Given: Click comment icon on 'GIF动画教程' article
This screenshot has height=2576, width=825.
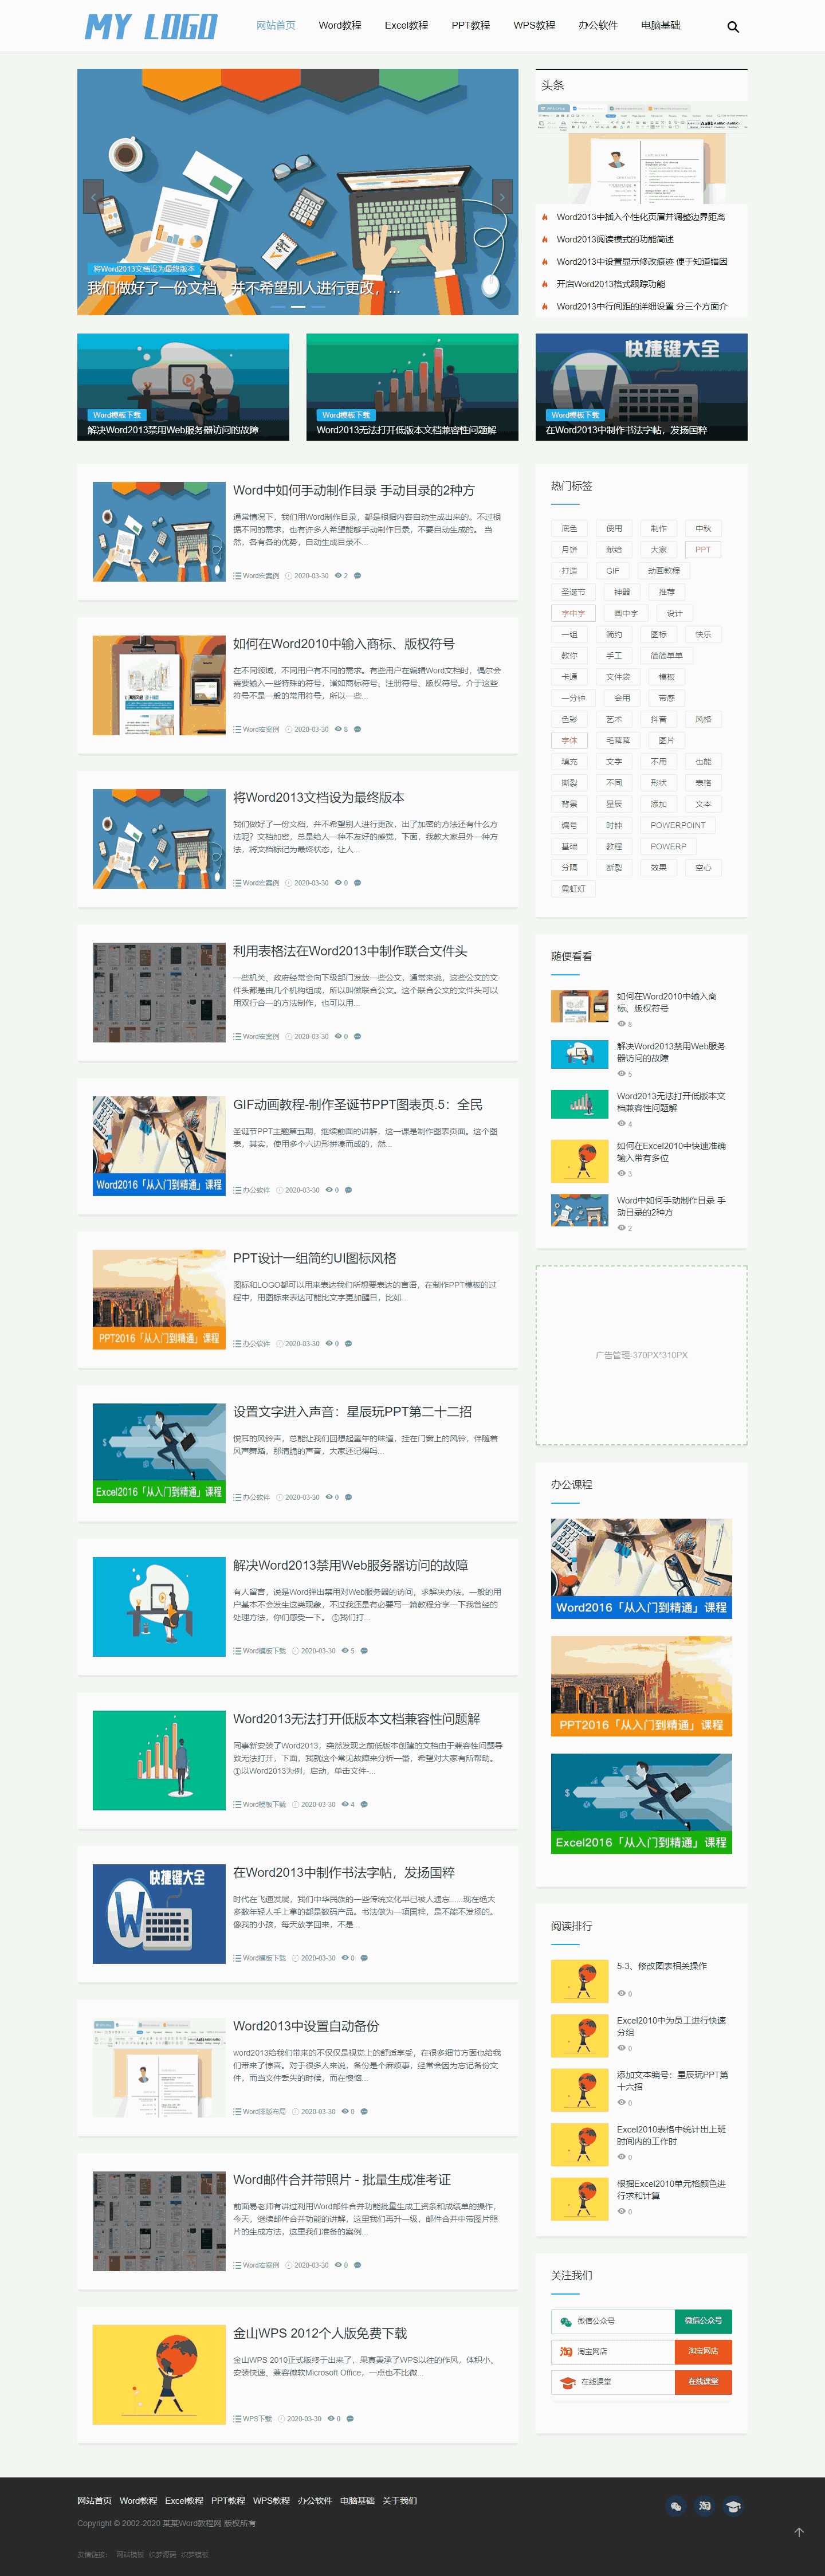Looking at the screenshot, I should 348,1190.
